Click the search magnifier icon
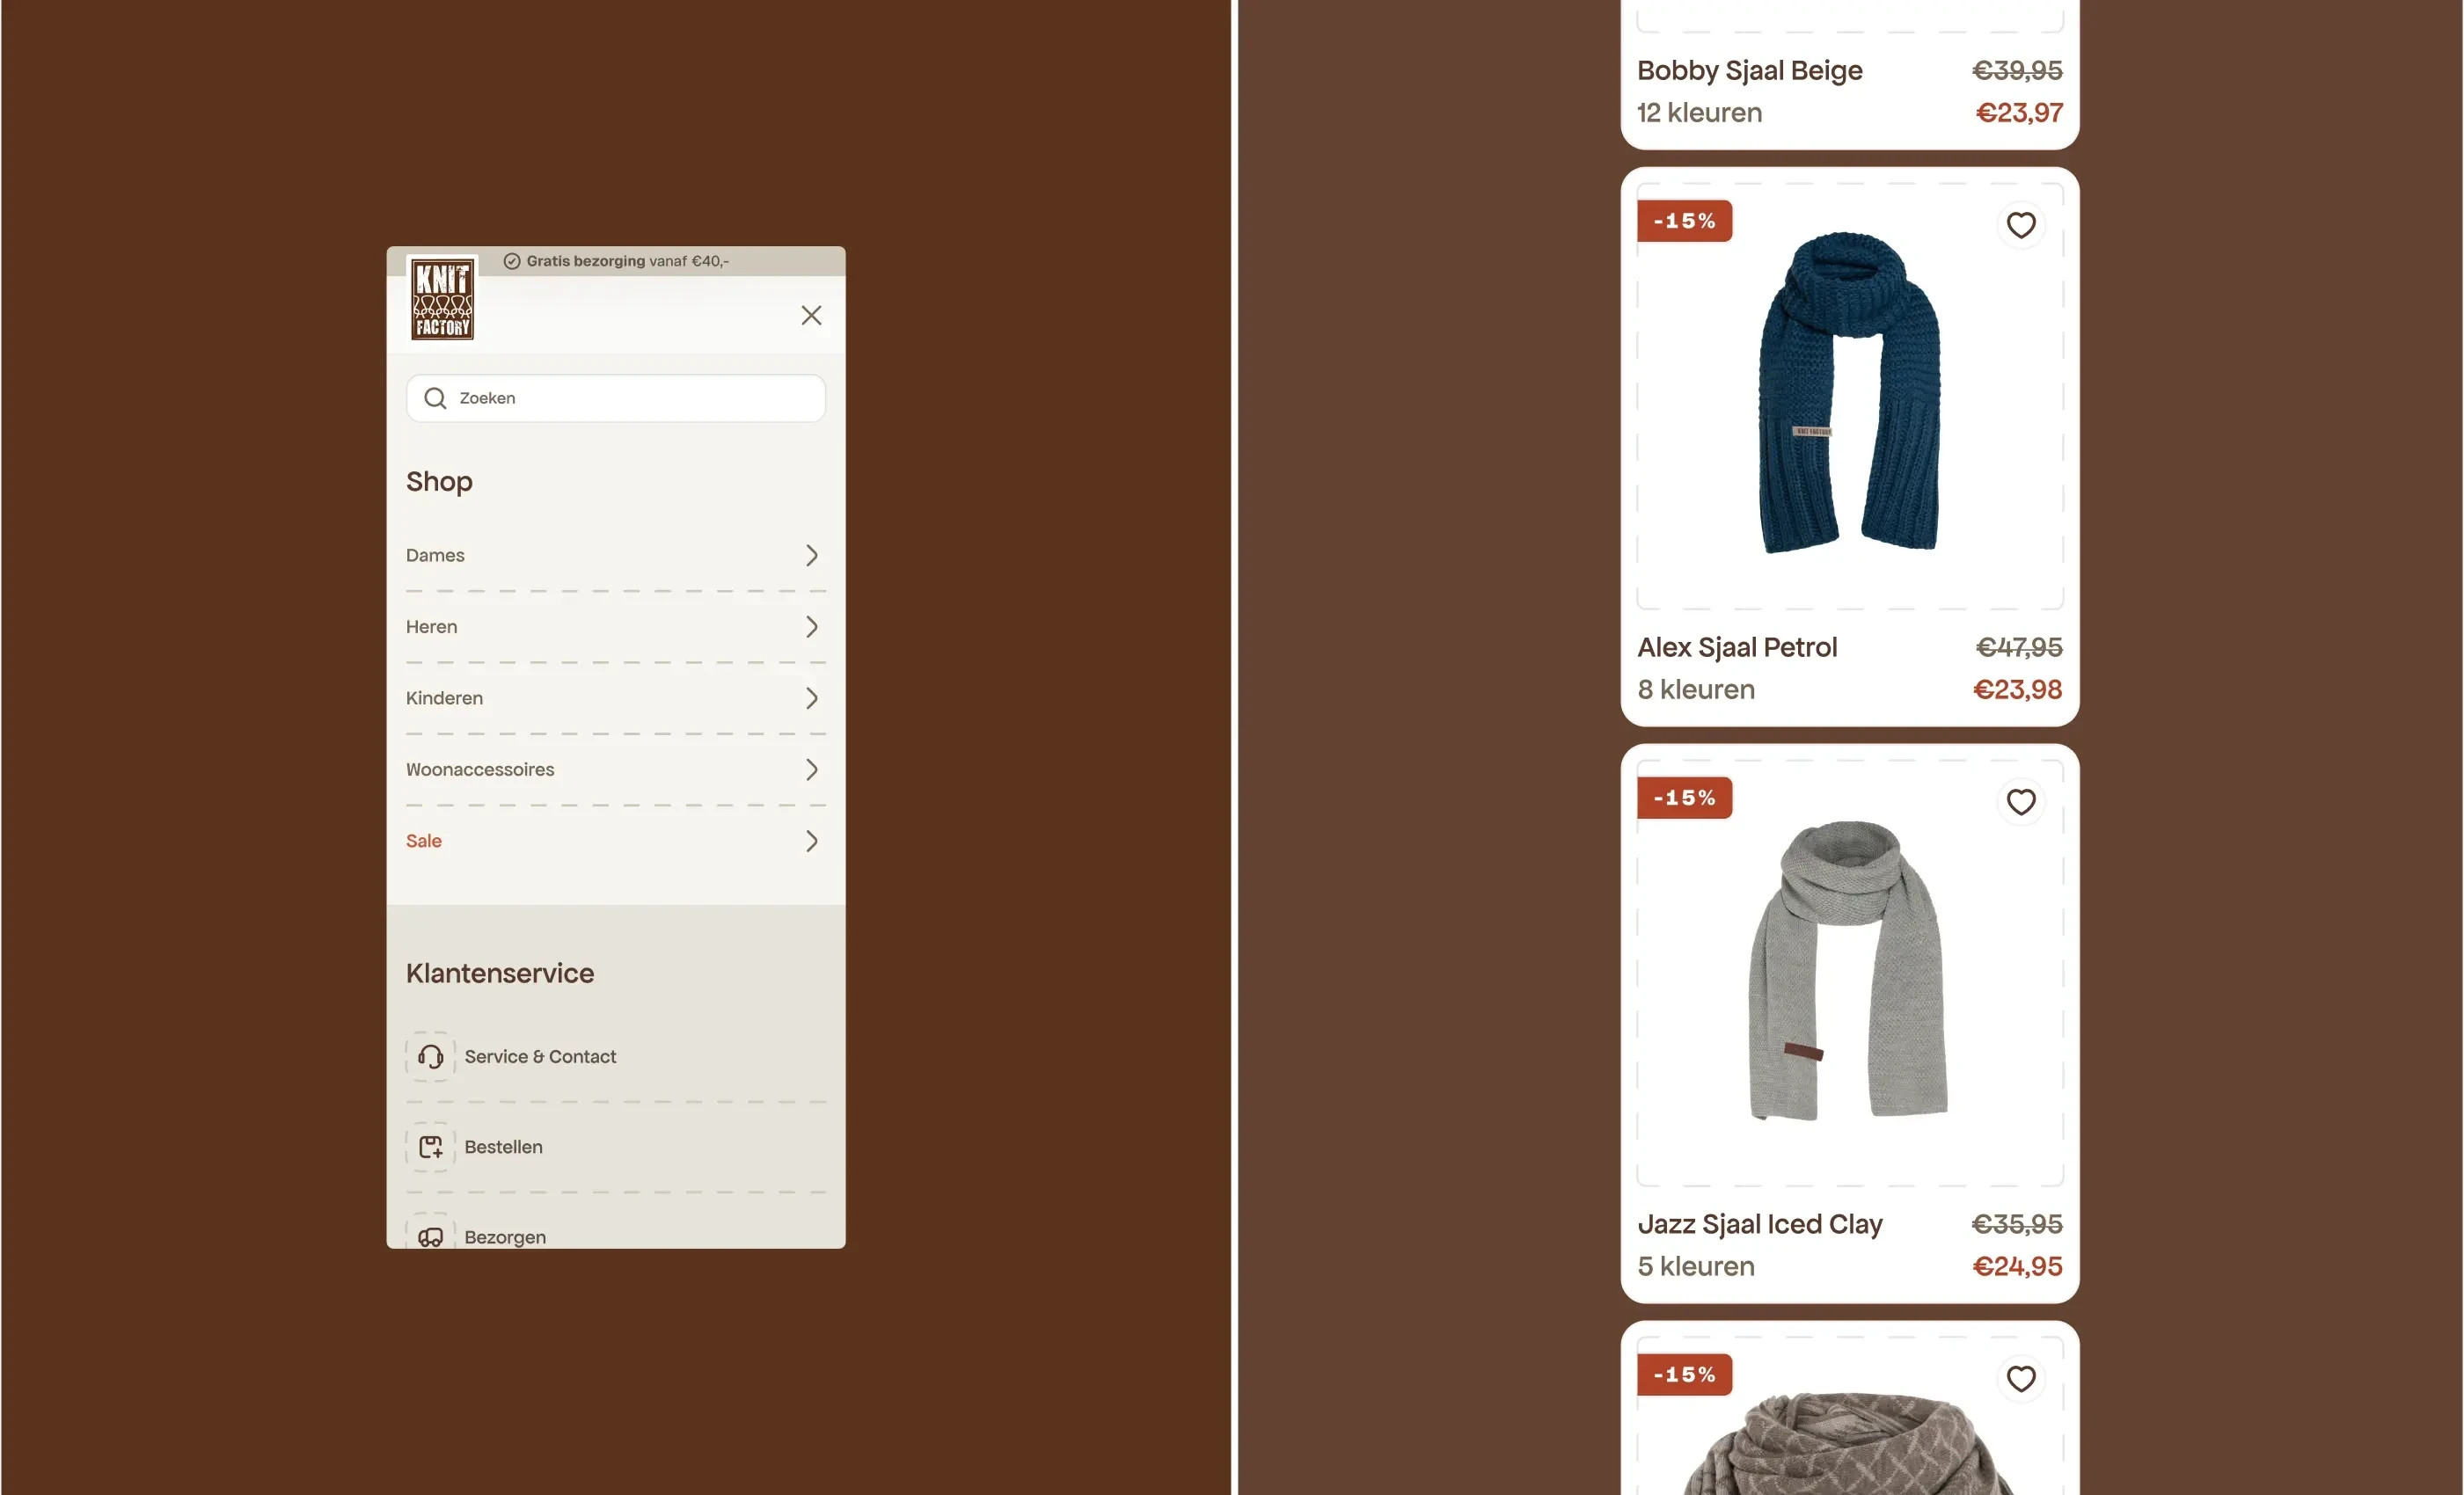Image resolution: width=2464 pixels, height=1495 pixels. coord(435,398)
